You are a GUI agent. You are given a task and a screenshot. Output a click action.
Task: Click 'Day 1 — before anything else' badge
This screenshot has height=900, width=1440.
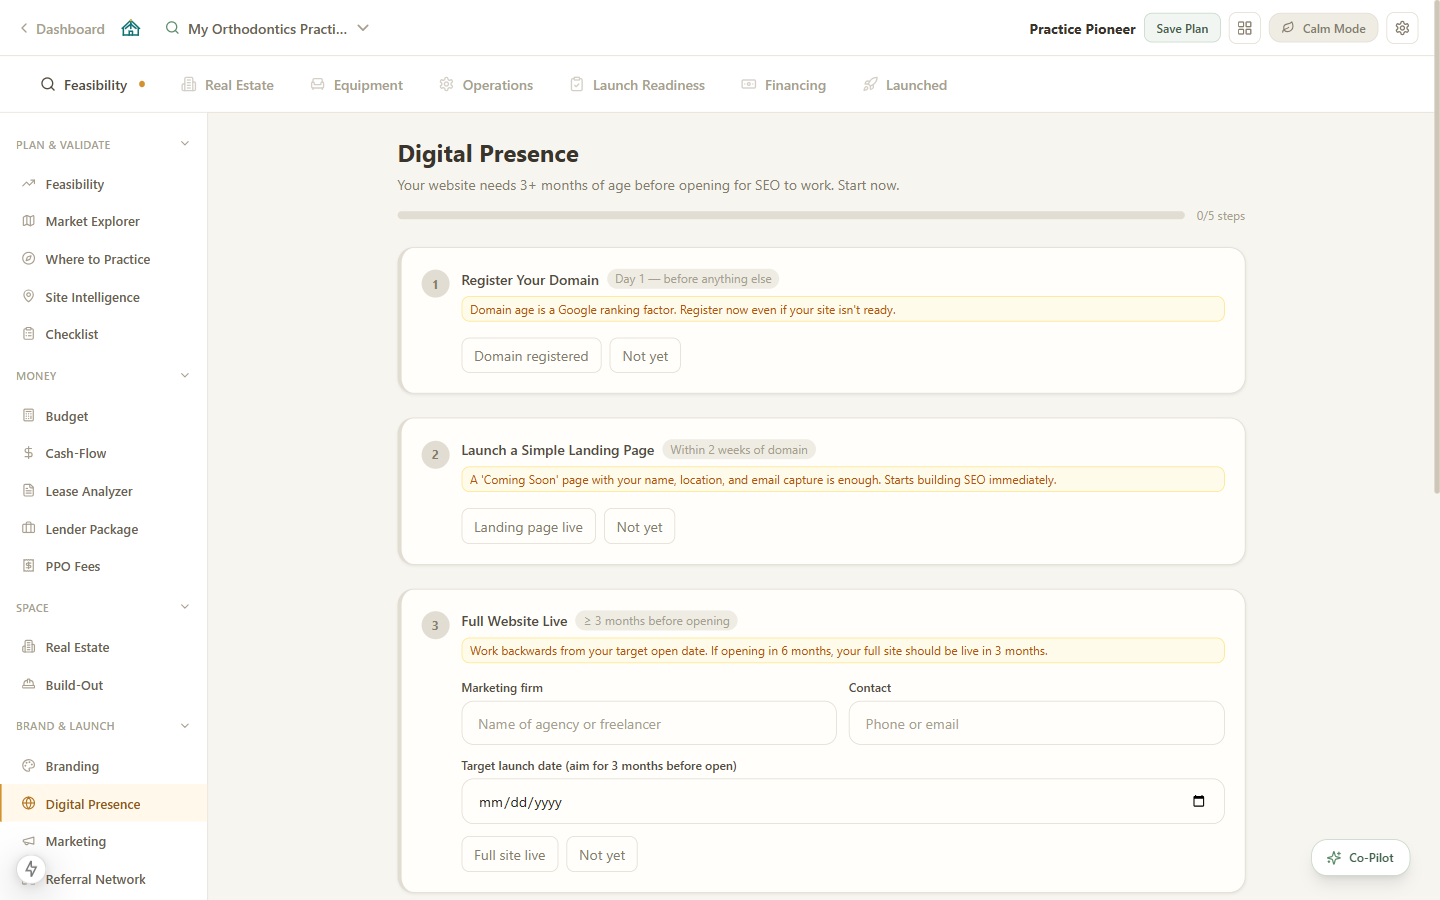click(x=693, y=279)
